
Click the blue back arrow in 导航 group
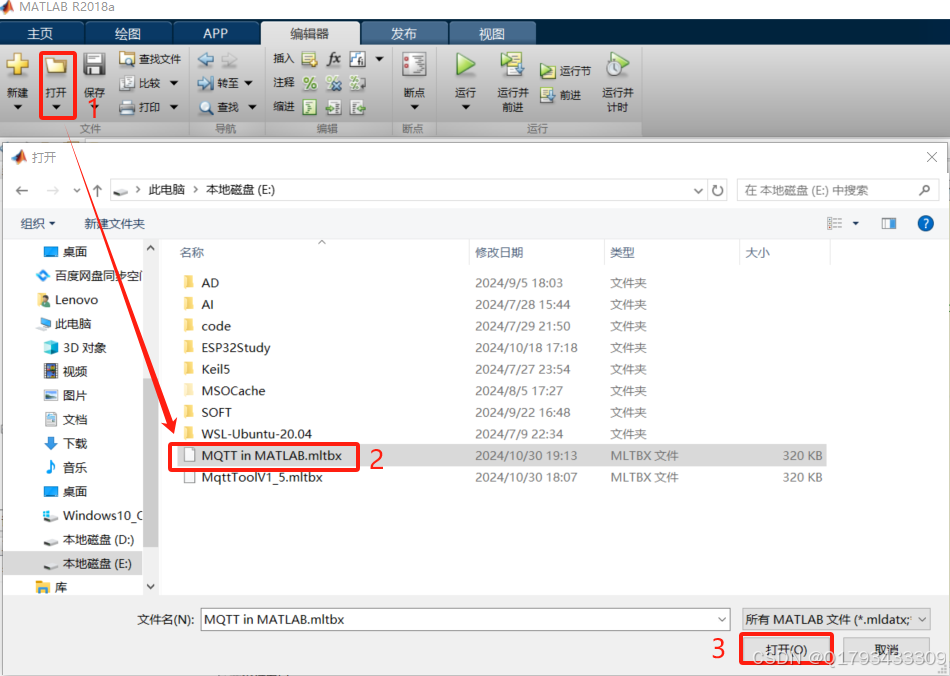[x=206, y=59]
